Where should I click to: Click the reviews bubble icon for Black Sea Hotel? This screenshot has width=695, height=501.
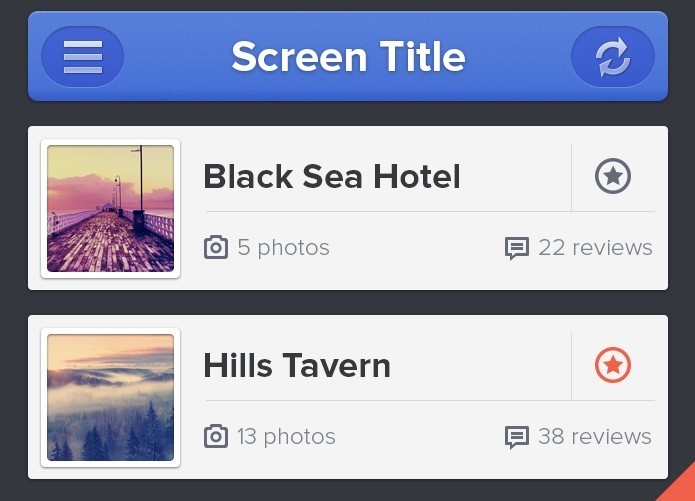point(517,248)
